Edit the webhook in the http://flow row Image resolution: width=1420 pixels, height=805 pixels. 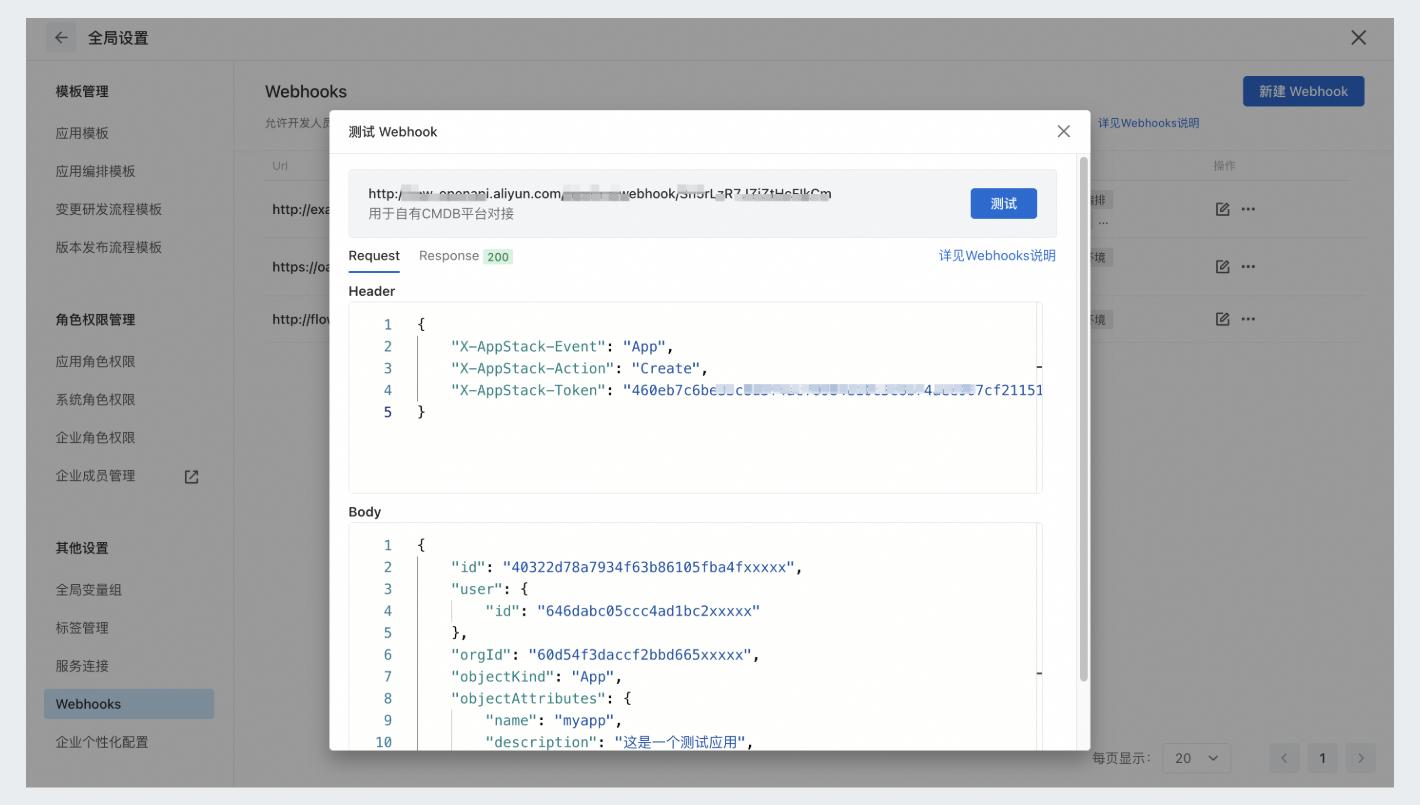[x=1222, y=319]
